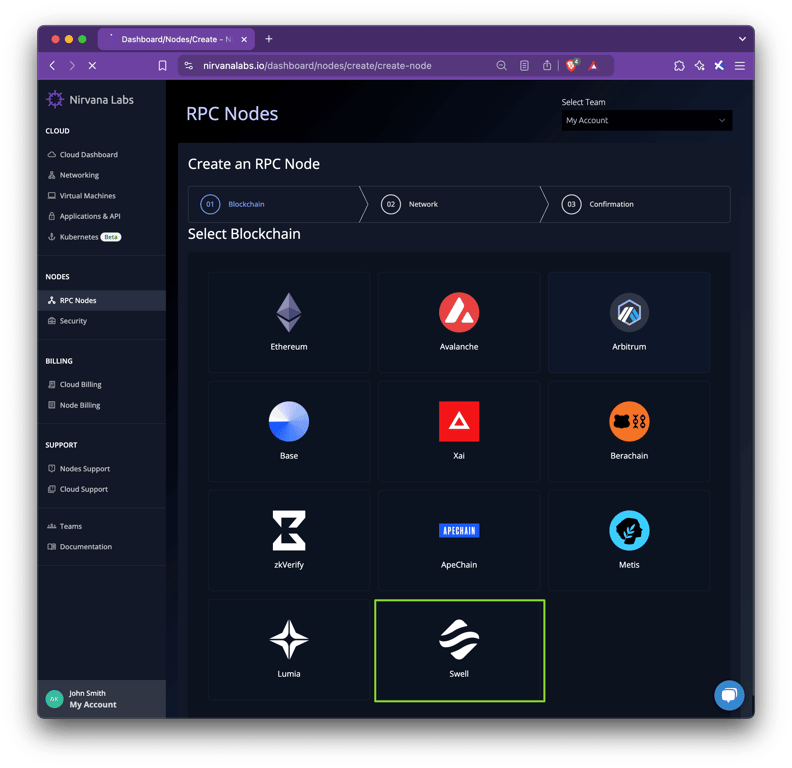The image size is (792, 768).
Task: Pick the zkVerify blockchain card
Action: pos(288,540)
